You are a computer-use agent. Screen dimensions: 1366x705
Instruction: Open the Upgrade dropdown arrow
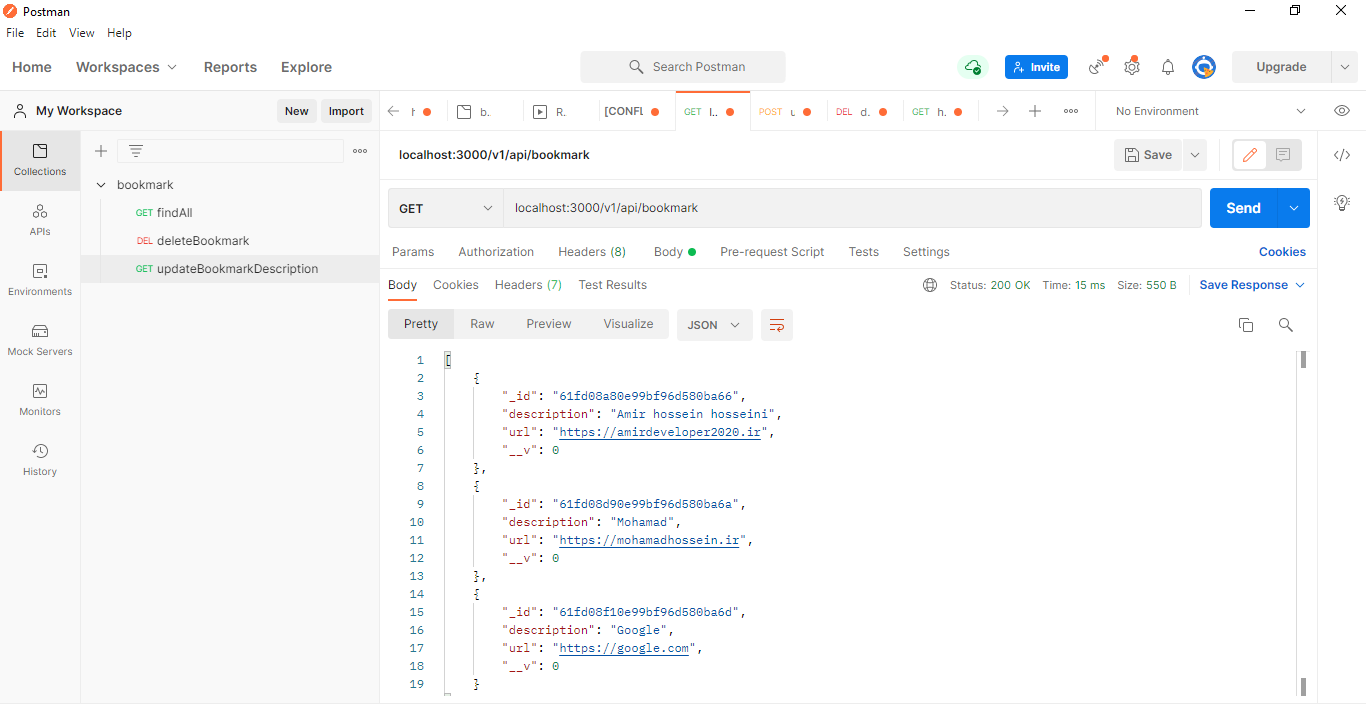pos(1344,67)
